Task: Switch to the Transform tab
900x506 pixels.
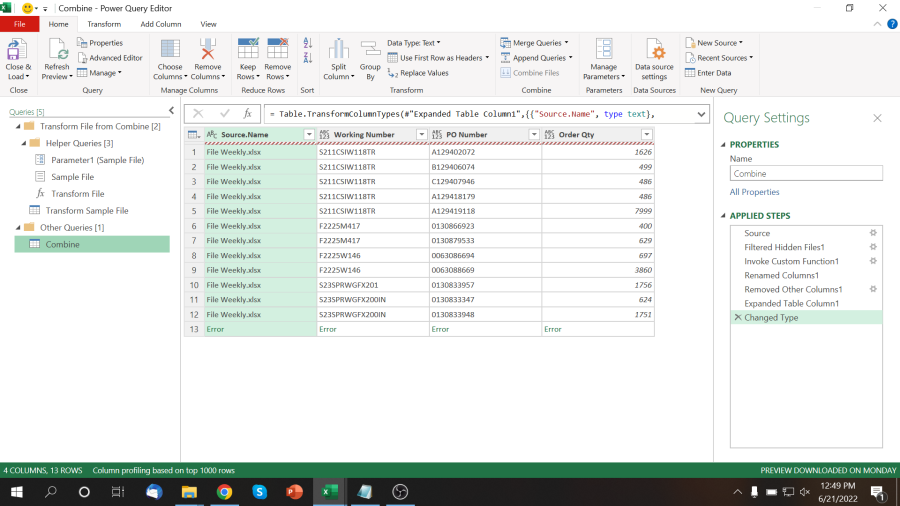Action: coord(104,24)
